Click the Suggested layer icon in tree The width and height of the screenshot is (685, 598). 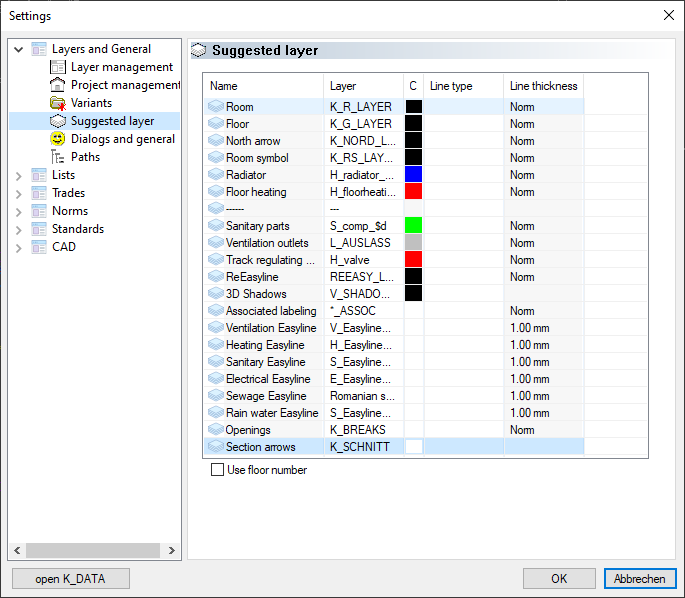point(58,121)
